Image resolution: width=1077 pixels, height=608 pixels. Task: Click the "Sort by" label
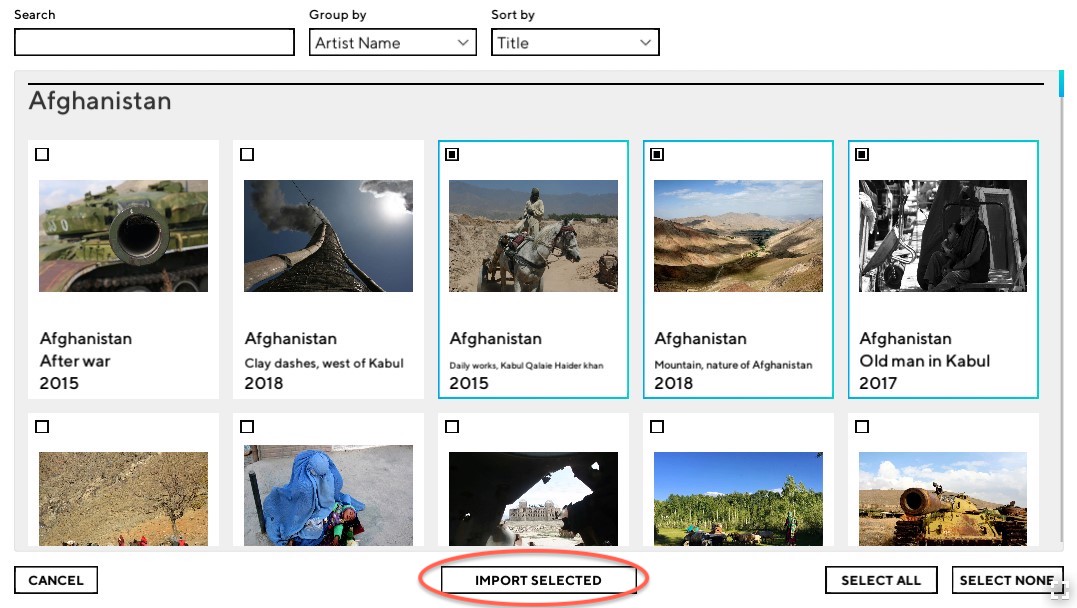tap(512, 14)
